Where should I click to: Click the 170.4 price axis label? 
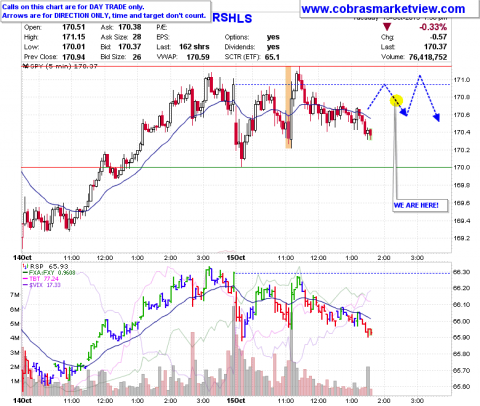tap(462, 132)
